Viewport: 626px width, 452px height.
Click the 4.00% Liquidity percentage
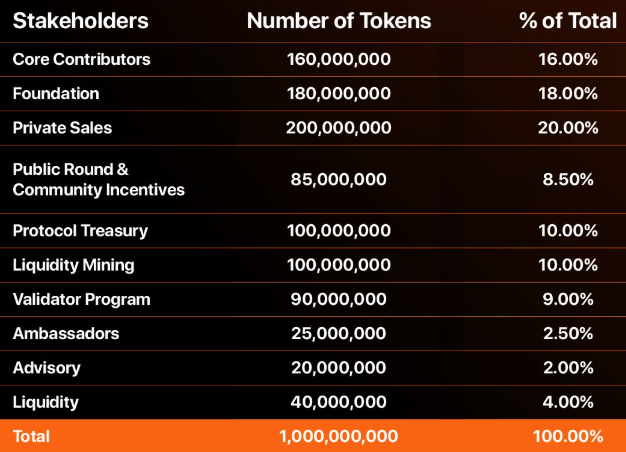click(x=568, y=402)
